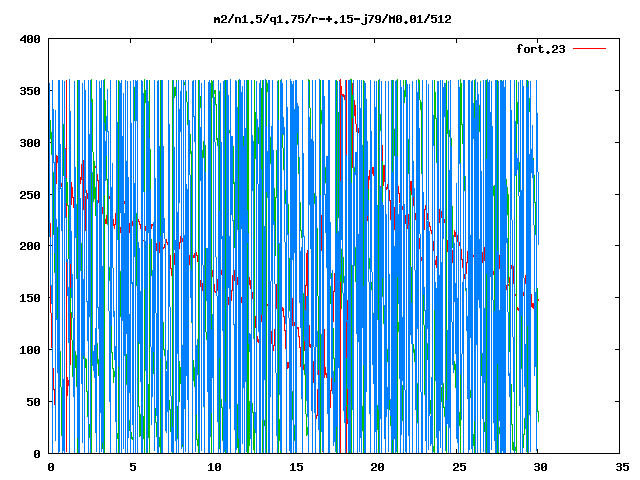Click the red legend line sample
Screen dimensions: 640x480
(x=589, y=49)
